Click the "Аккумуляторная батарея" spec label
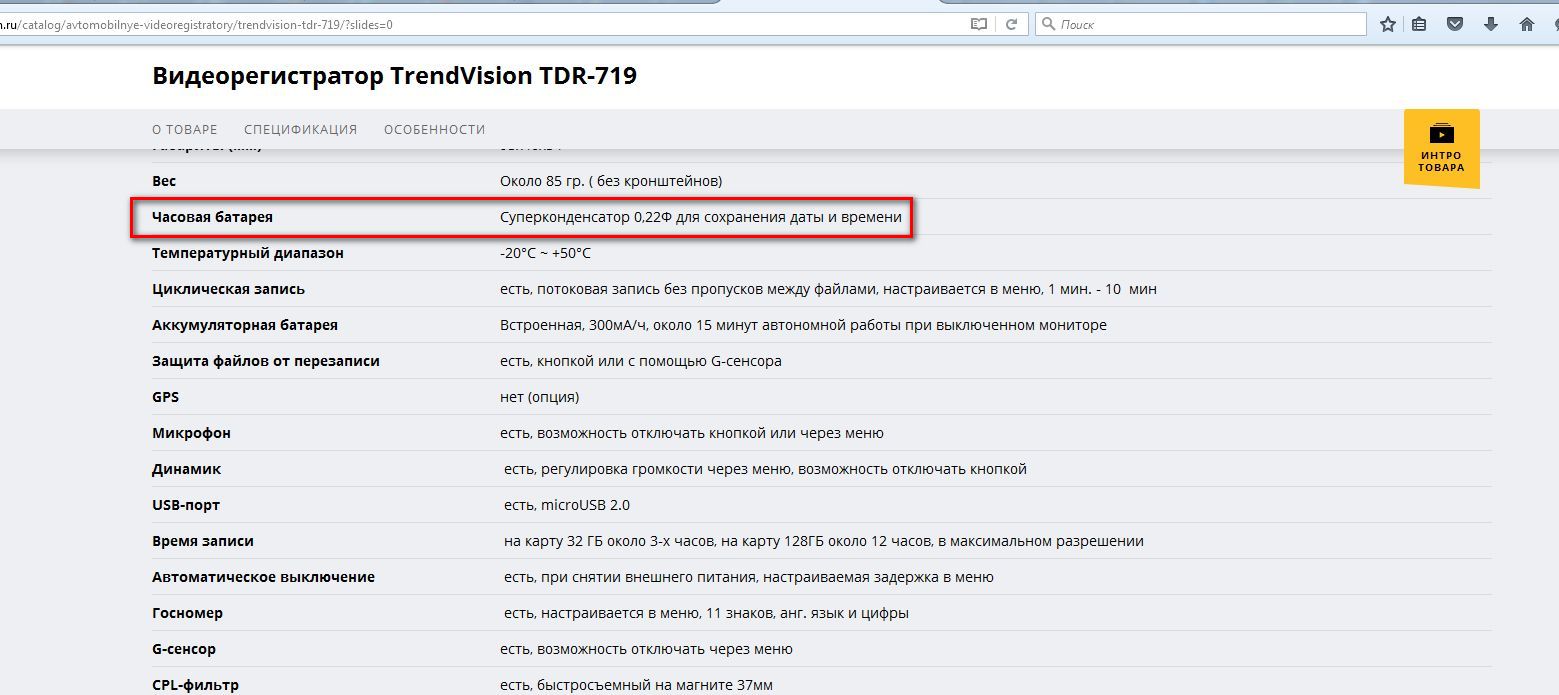The image size is (1559, 695). (244, 325)
